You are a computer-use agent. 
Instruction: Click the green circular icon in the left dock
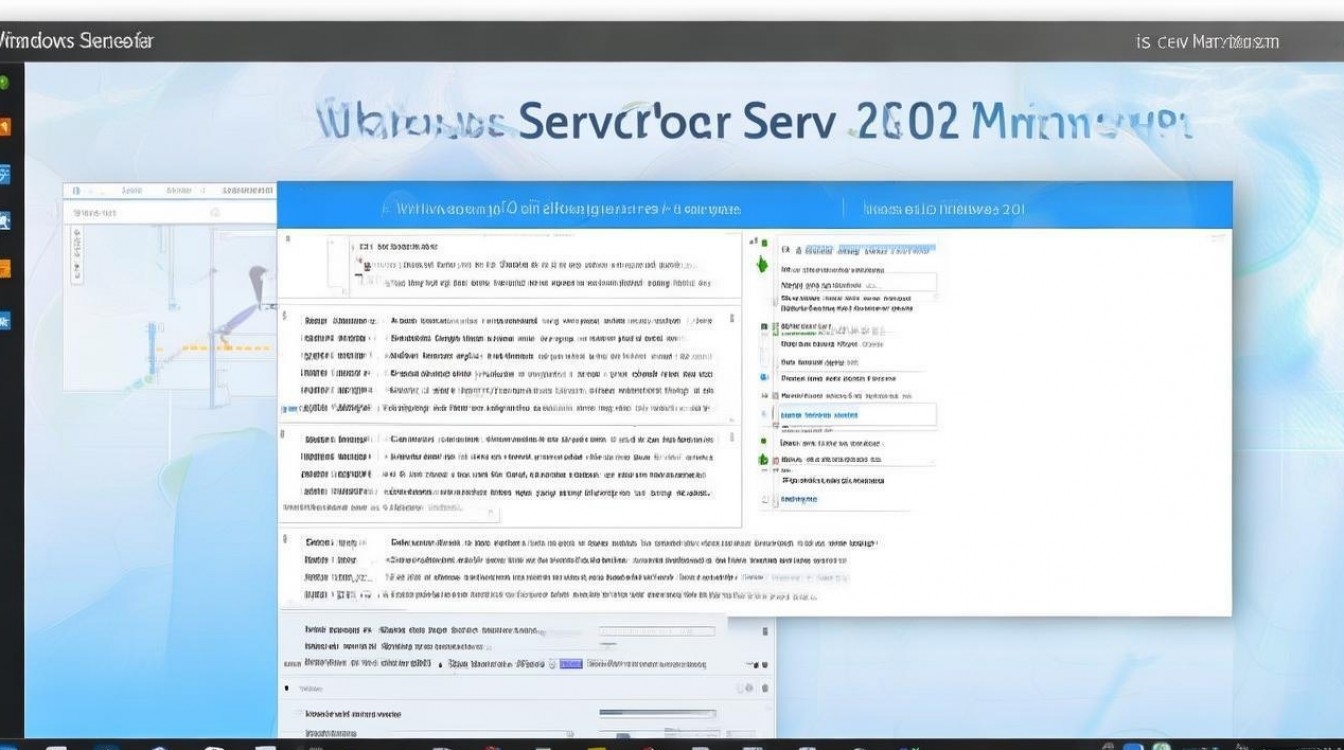tap(4, 83)
